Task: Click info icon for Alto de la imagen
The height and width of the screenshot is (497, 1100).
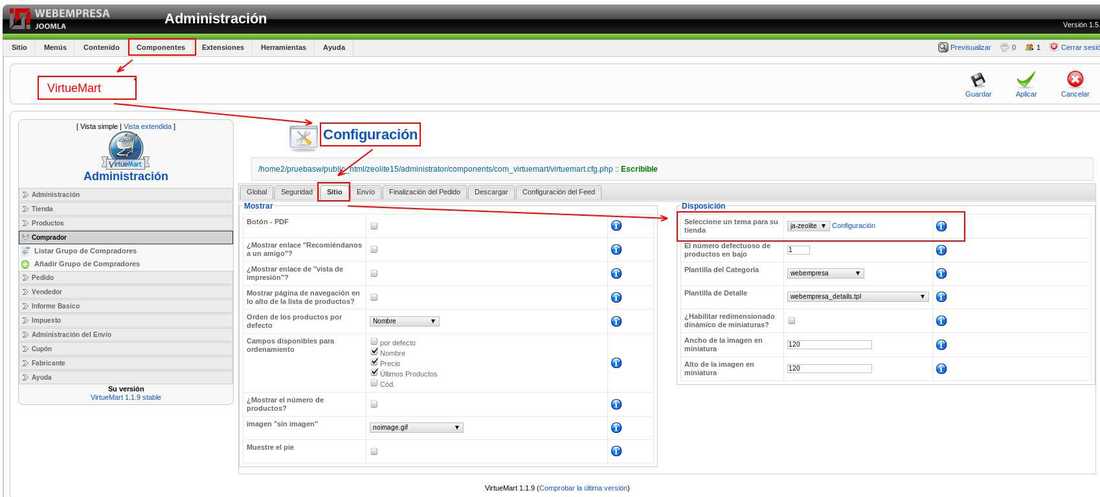Action: pyautogui.click(x=941, y=369)
